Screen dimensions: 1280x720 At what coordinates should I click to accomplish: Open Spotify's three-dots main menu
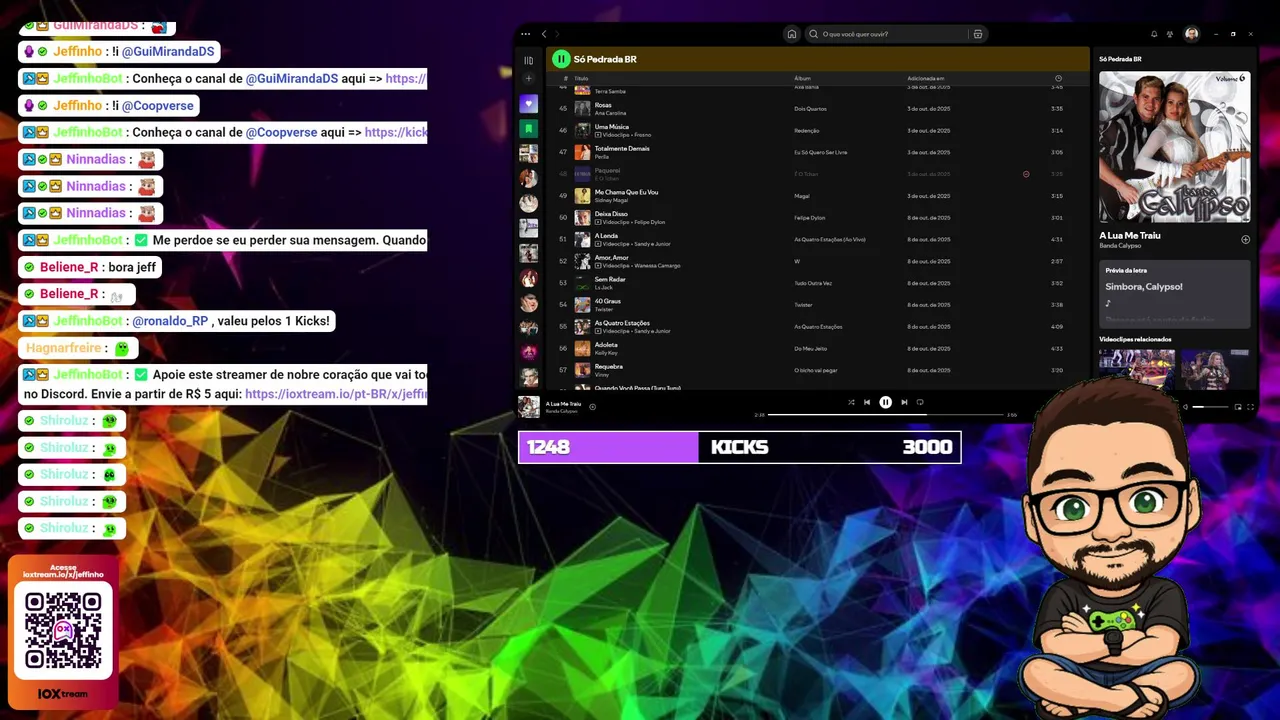point(526,34)
